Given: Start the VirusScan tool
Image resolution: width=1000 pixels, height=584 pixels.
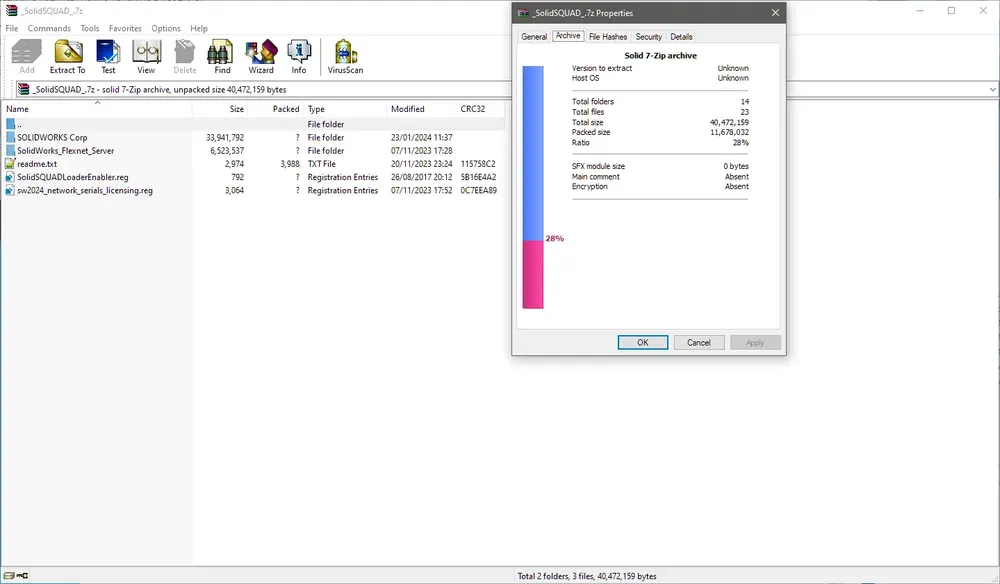Looking at the screenshot, I should (x=345, y=57).
